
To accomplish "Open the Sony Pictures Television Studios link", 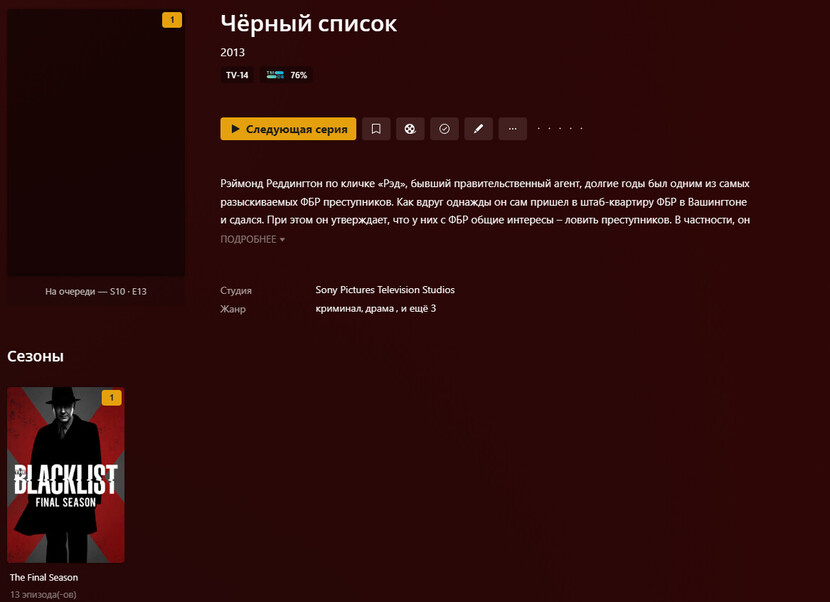I will tap(385, 290).
